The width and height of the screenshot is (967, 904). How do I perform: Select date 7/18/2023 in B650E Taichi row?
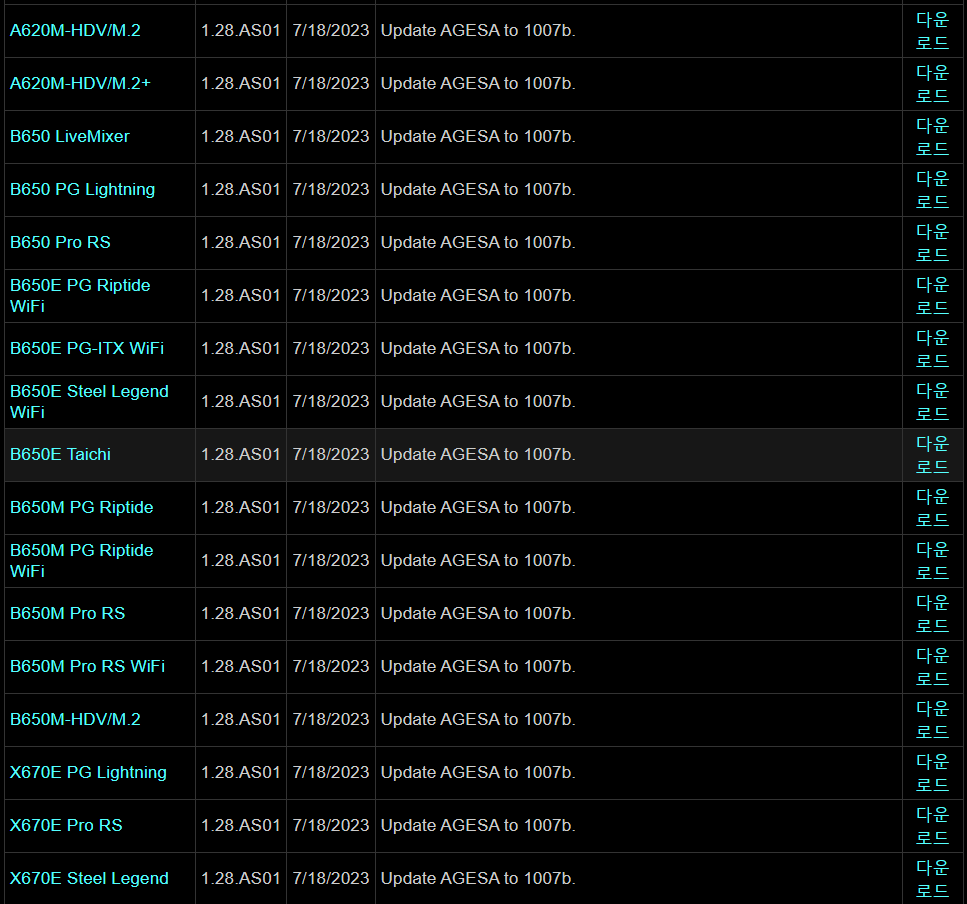pyautogui.click(x=331, y=454)
